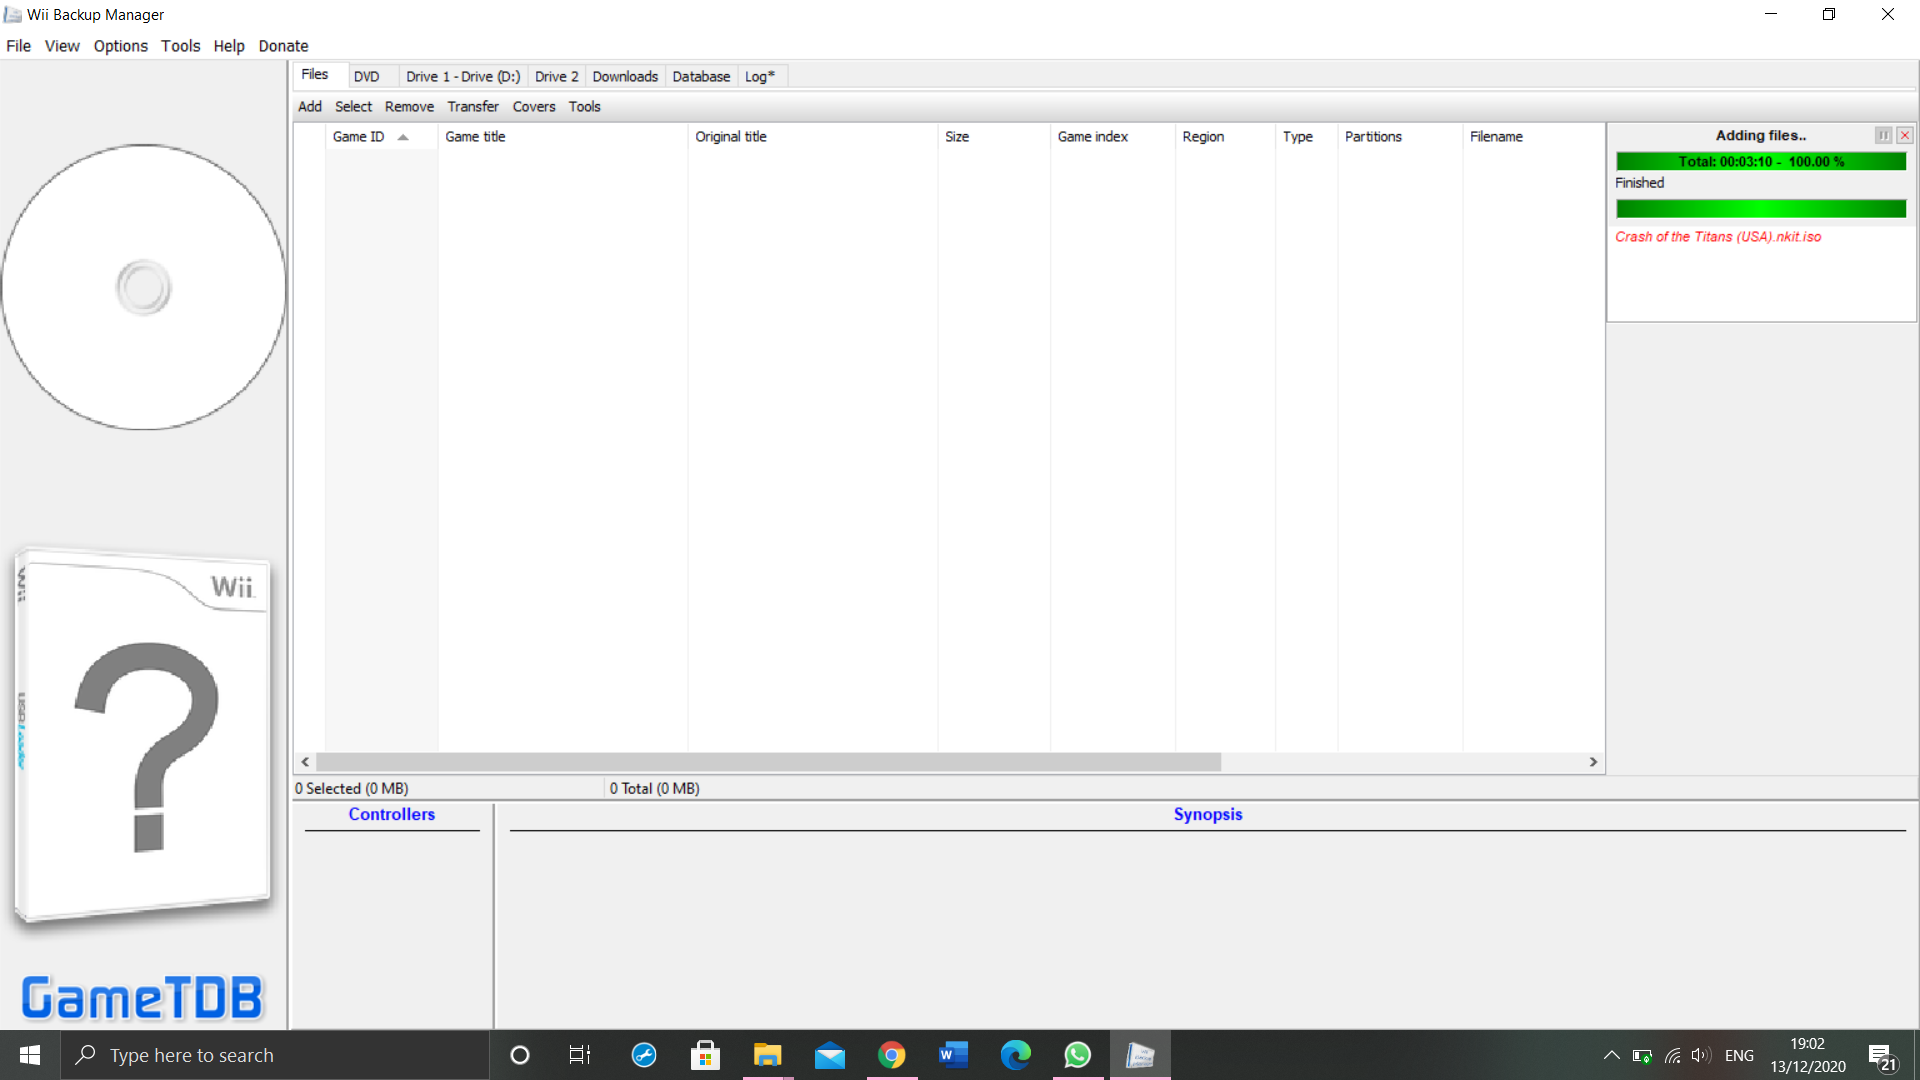Viewport: 1920px width, 1080px height.
Task: Open network settings from system tray
Action: (1672, 1055)
